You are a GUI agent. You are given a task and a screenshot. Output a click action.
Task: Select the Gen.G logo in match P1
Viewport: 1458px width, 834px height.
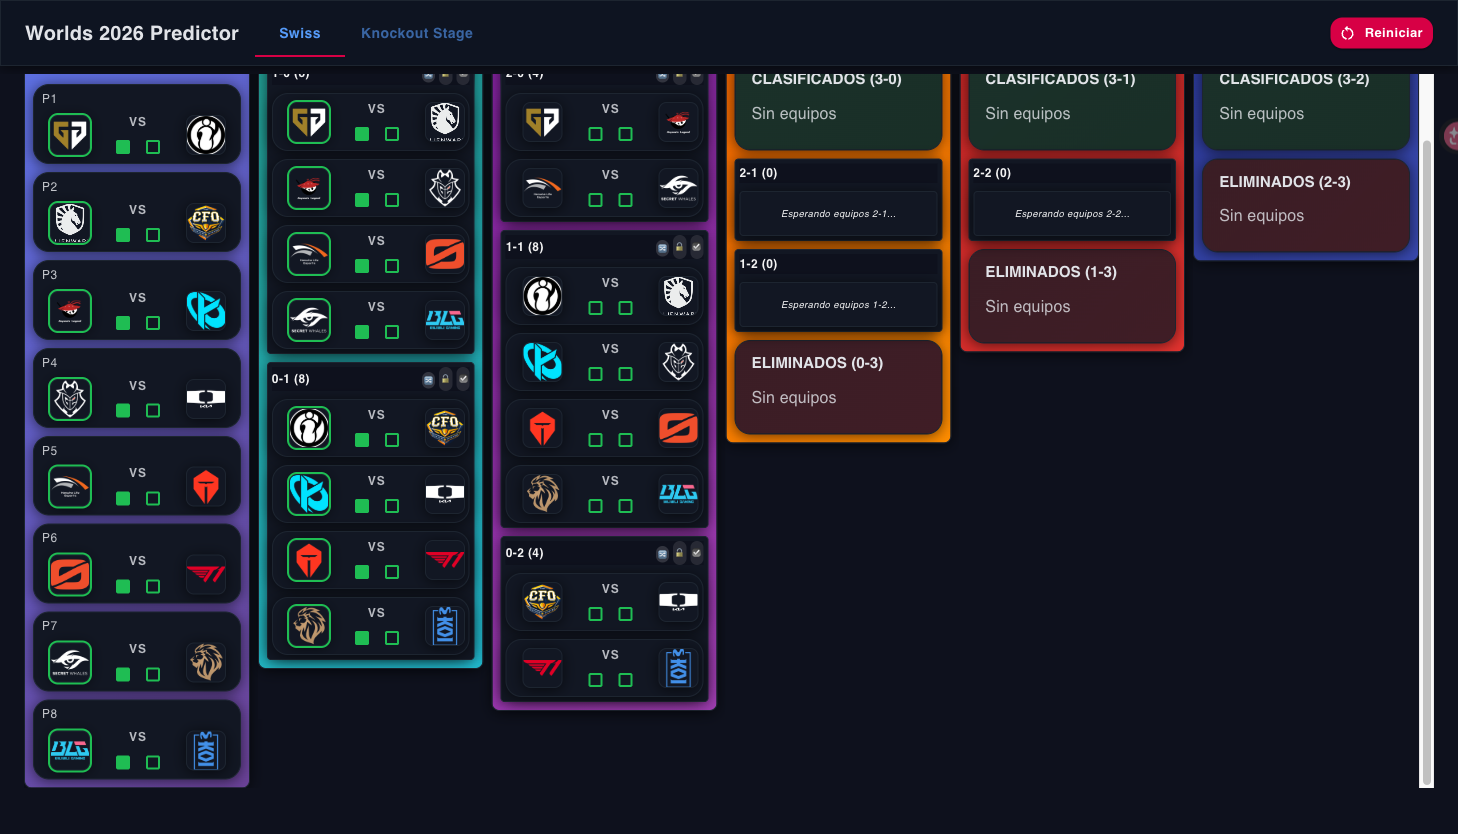pyautogui.click(x=70, y=135)
